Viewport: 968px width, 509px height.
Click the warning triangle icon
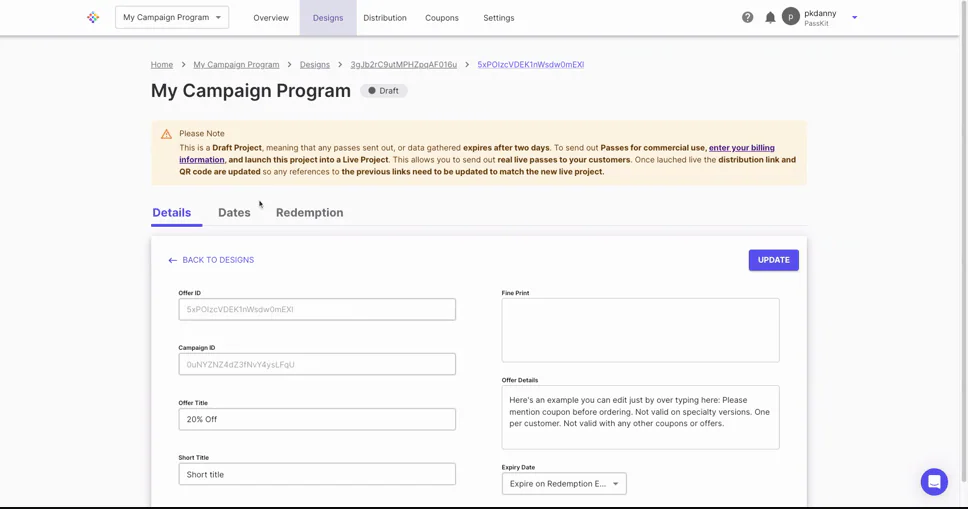coord(166,134)
